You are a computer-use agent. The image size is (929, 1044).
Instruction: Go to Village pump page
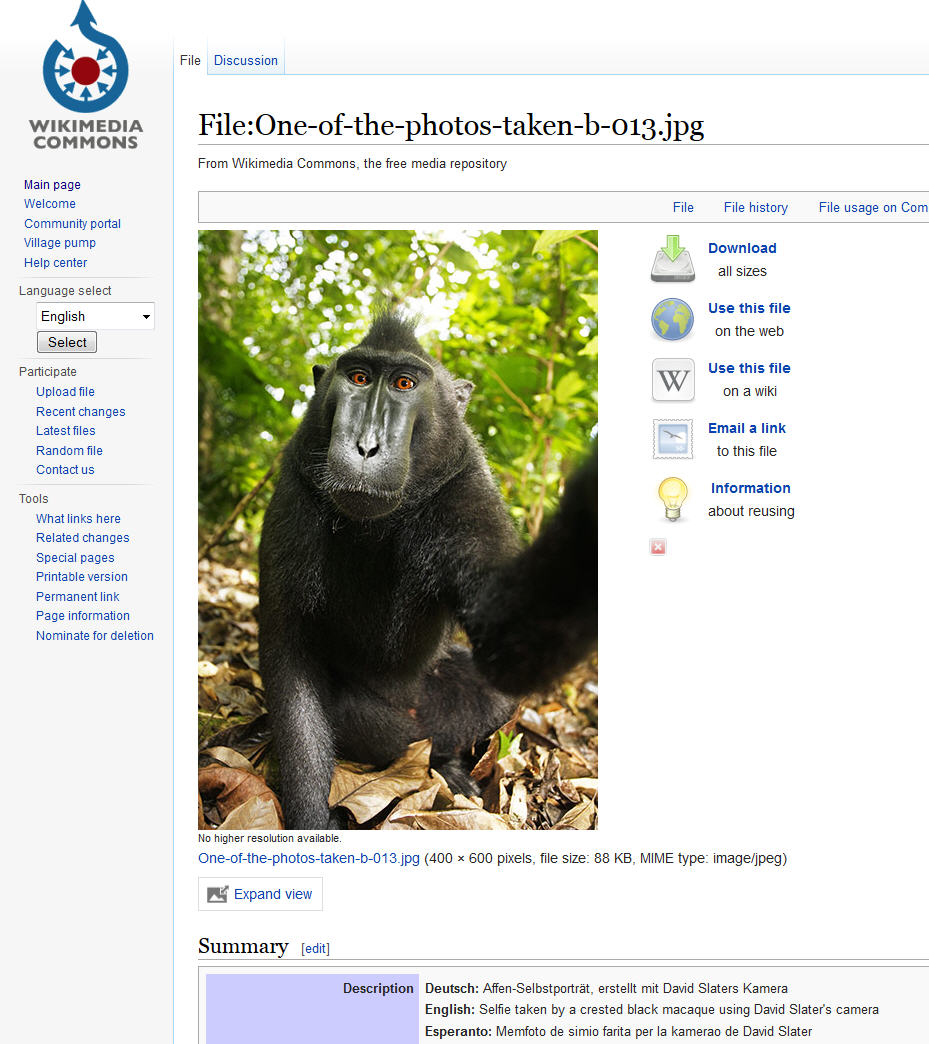coord(59,243)
